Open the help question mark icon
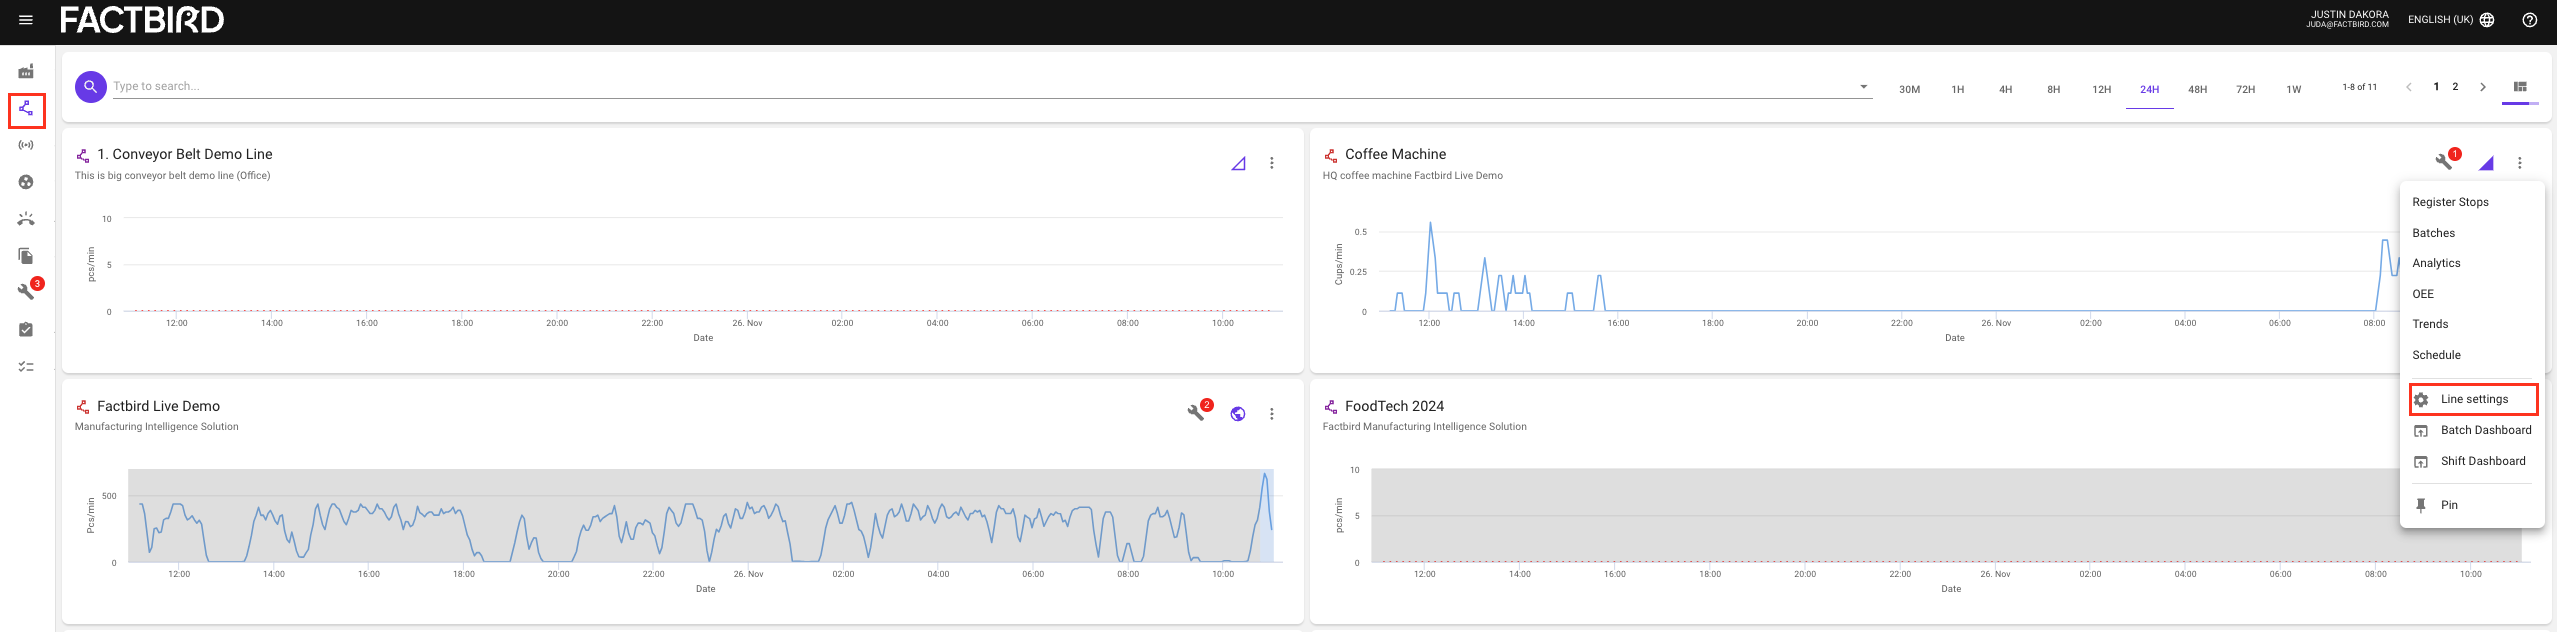 point(2529,20)
